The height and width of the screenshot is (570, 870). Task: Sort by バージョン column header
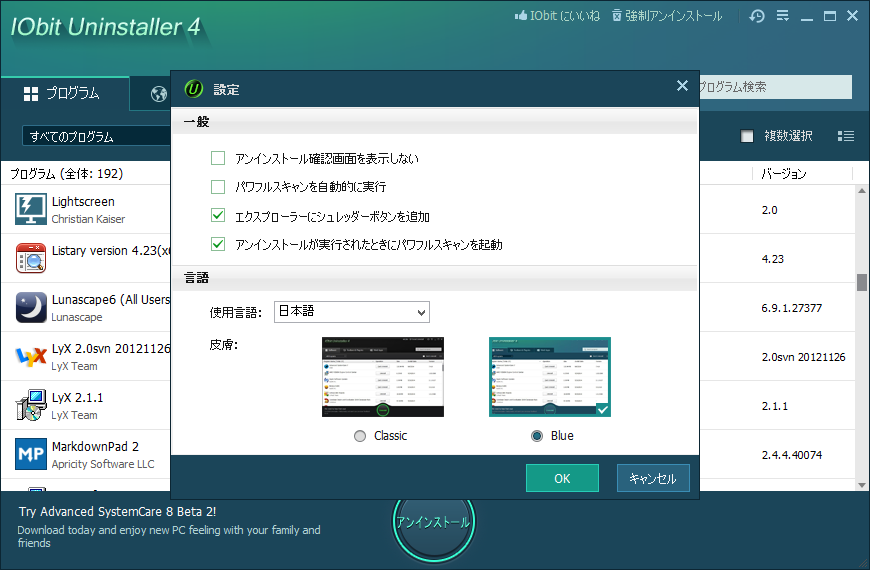(783, 174)
